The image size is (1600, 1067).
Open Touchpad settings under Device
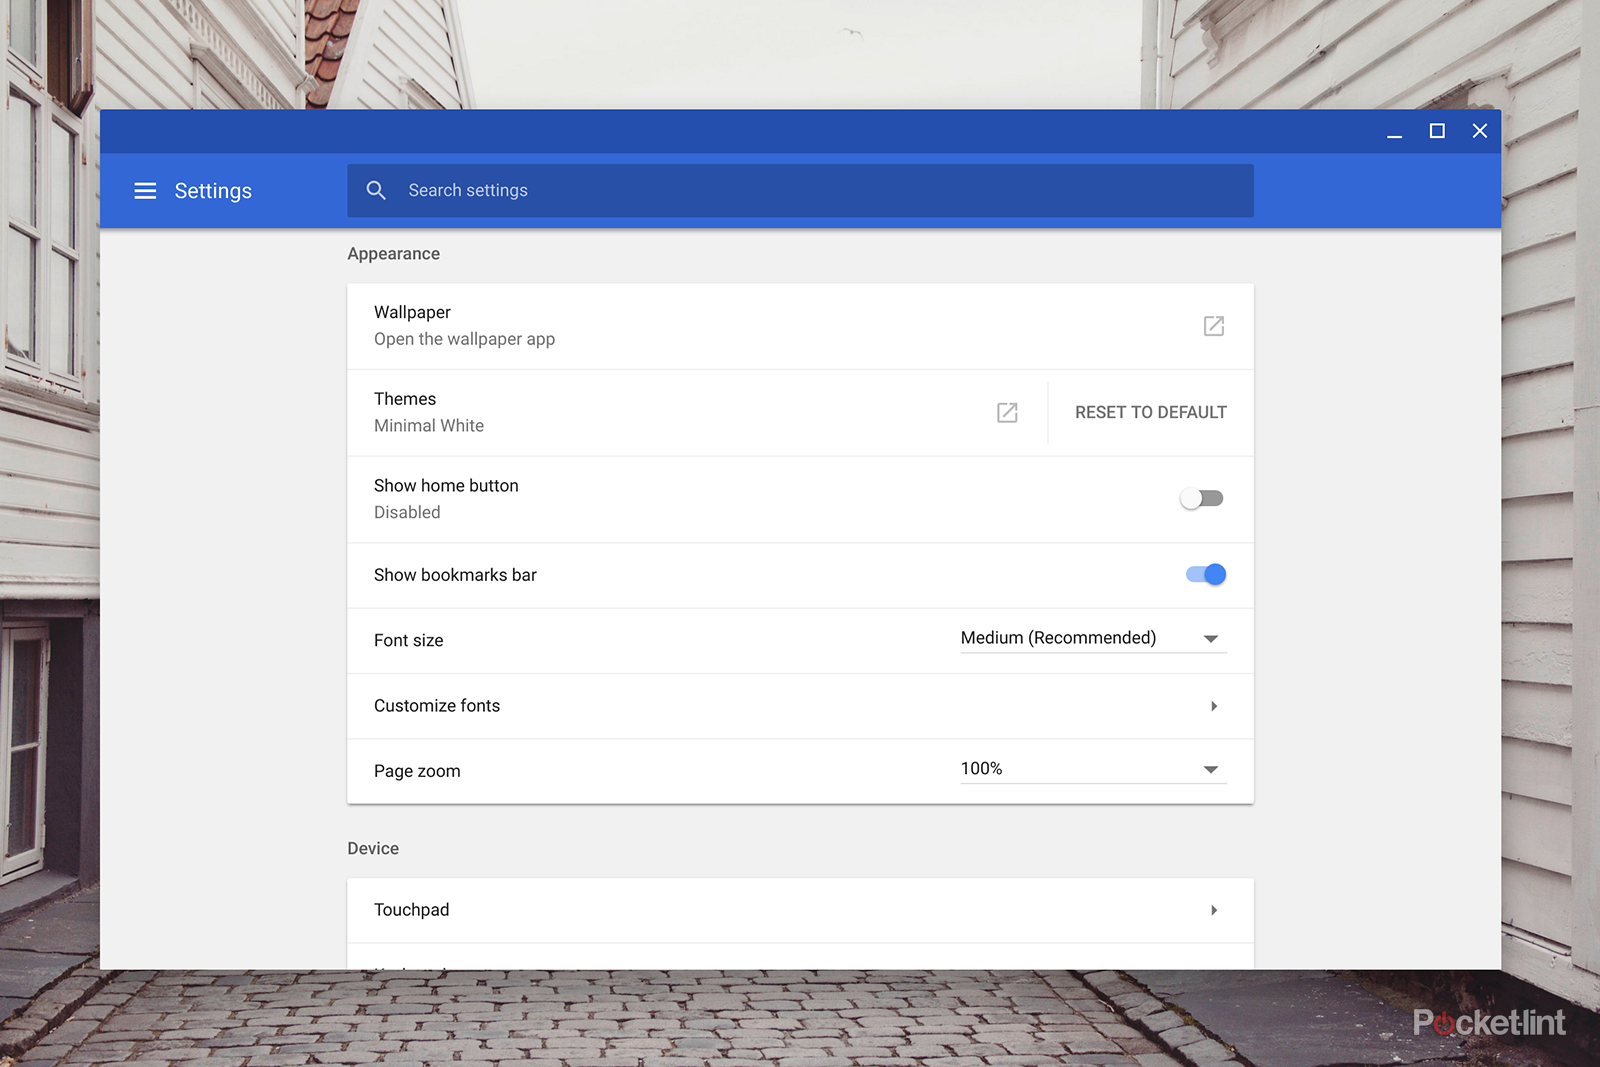click(x=411, y=910)
